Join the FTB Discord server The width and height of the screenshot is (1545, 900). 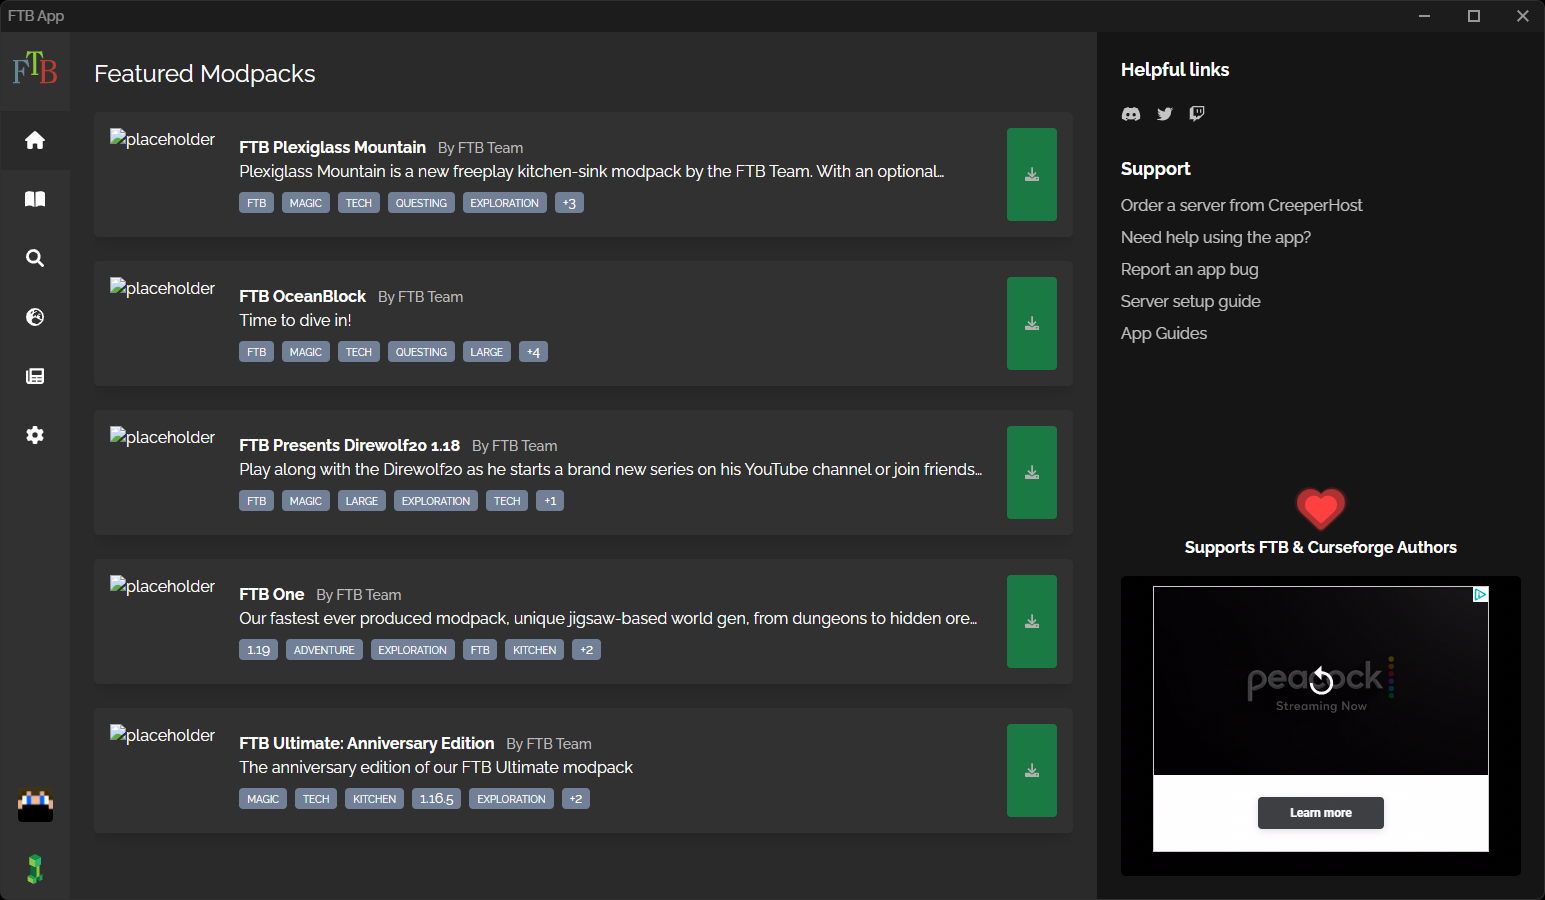[1131, 113]
